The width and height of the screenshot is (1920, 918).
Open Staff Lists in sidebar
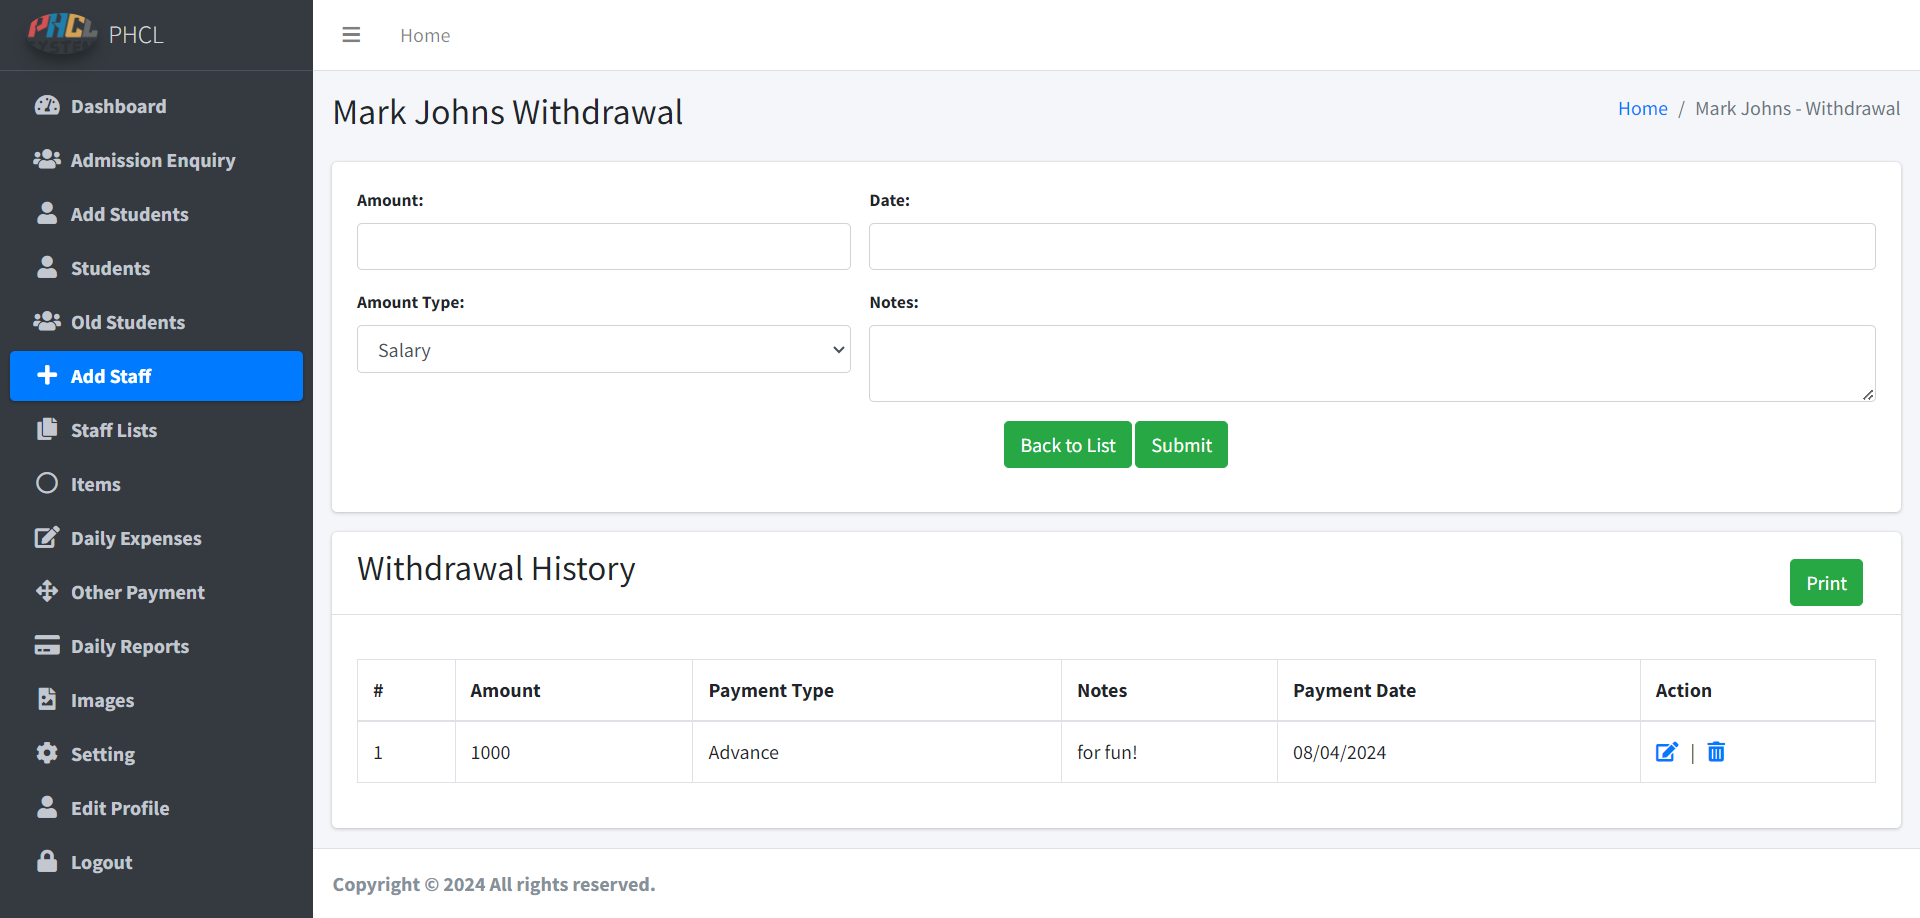tap(113, 430)
